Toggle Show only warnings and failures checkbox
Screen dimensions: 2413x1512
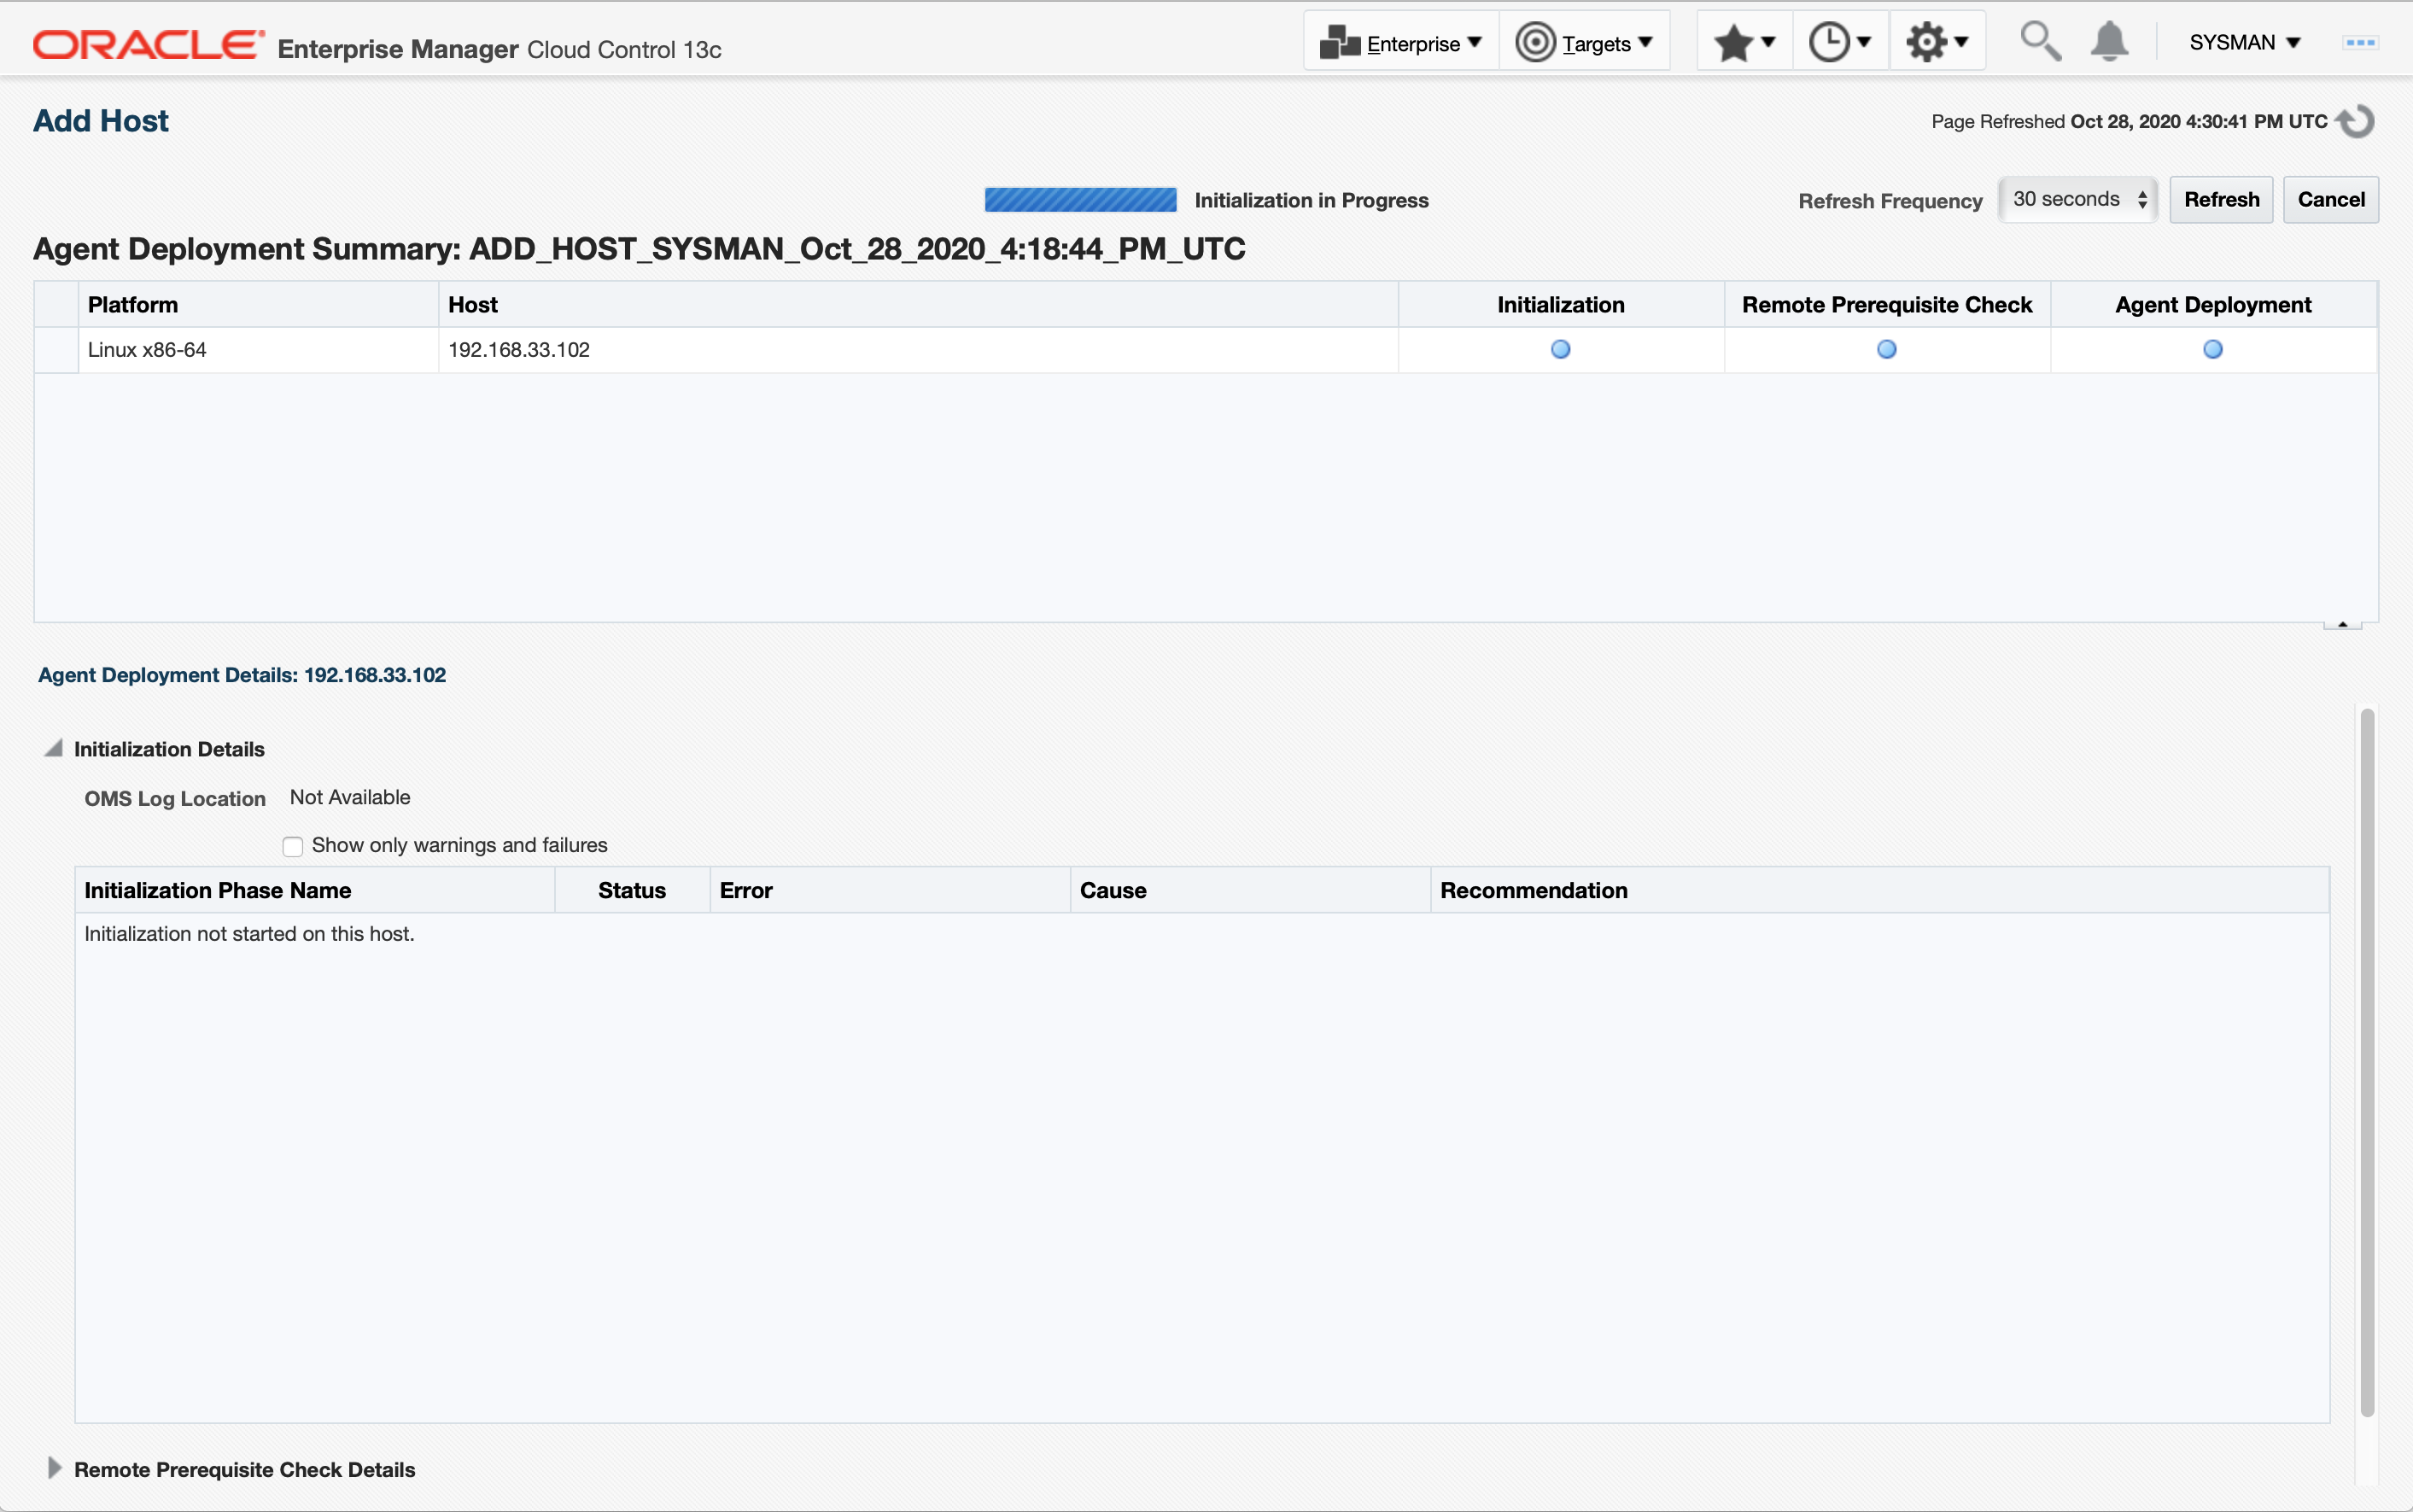click(x=292, y=847)
